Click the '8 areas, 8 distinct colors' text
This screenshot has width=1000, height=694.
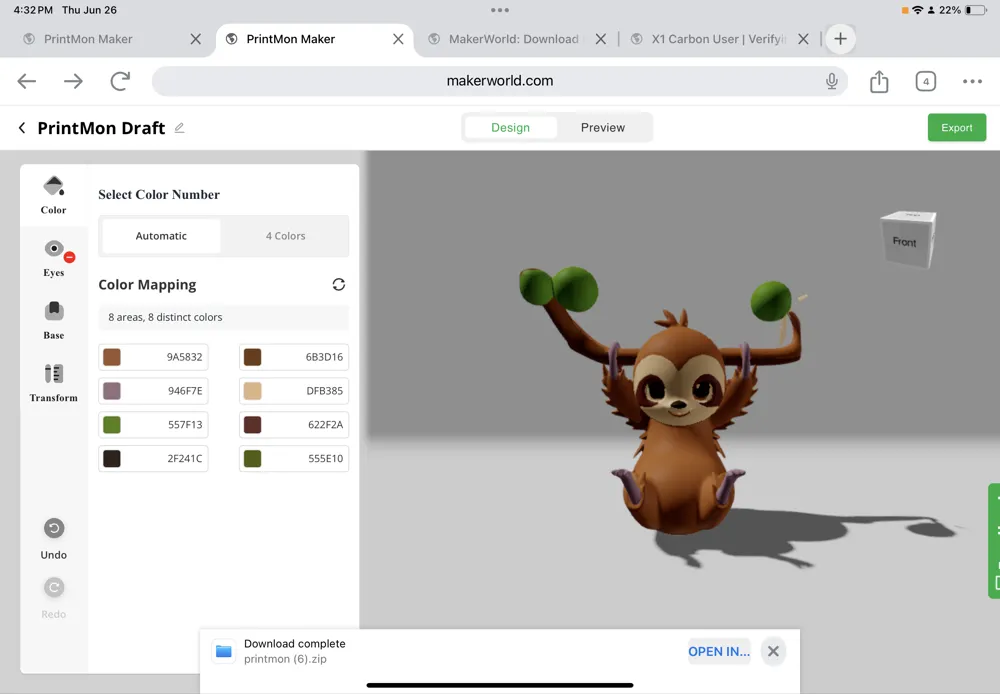point(165,317)
